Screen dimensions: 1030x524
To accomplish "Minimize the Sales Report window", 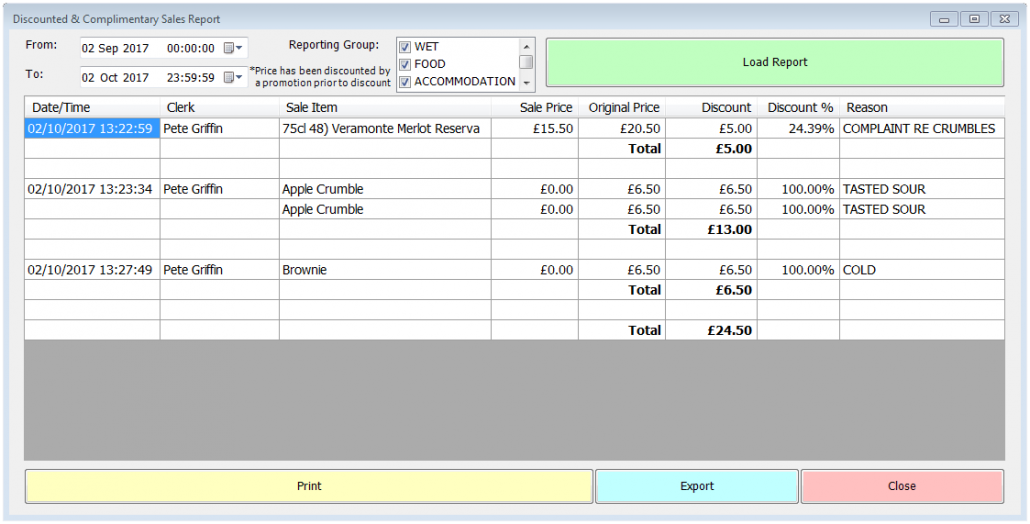I will [x=944, y=19].
